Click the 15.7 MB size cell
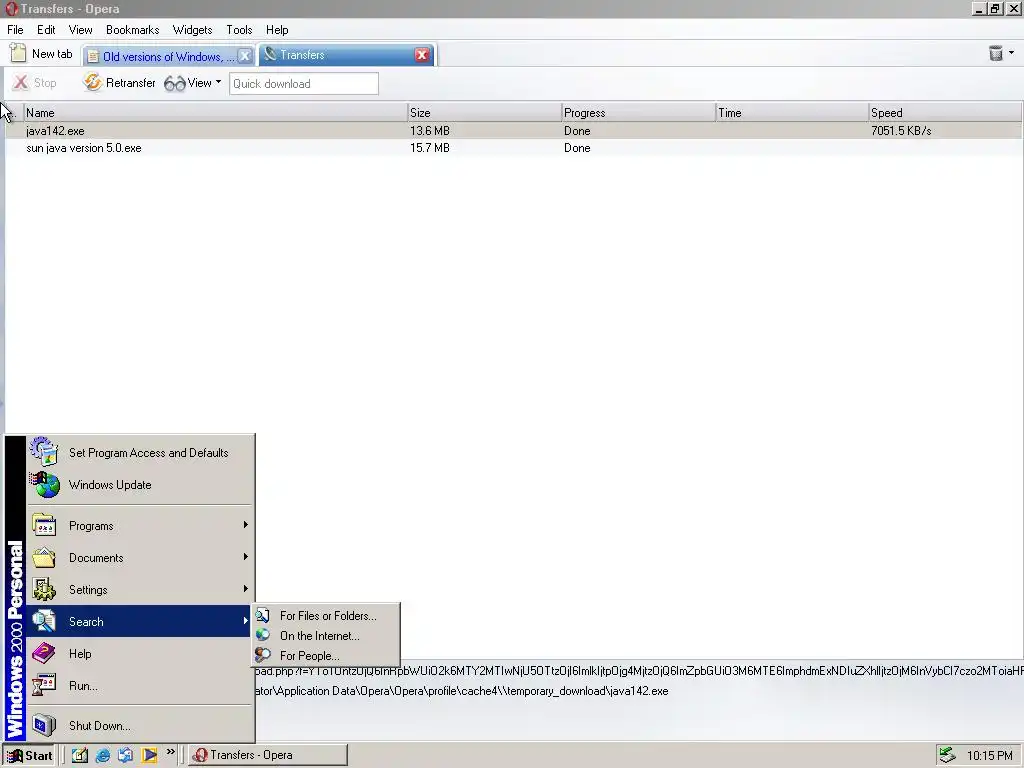 click(430, 148)
